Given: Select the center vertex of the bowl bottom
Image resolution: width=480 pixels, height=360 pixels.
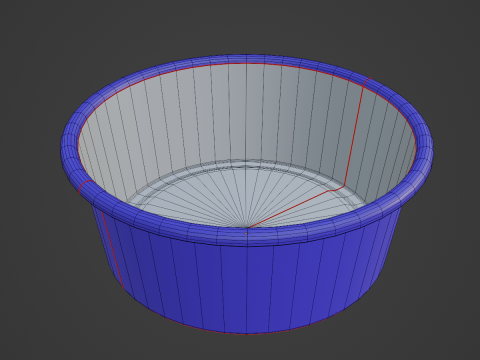Looking at the screenshot, I should (x=247, y=228).
